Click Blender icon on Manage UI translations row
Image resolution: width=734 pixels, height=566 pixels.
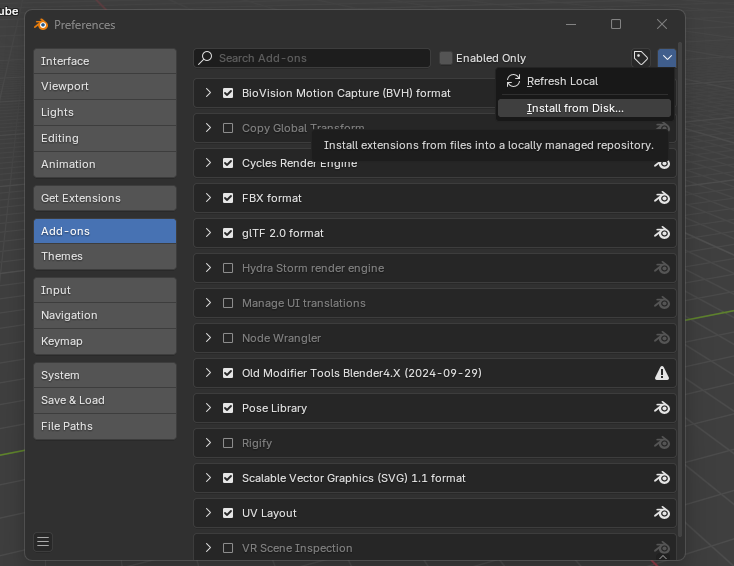click(661, 303)
